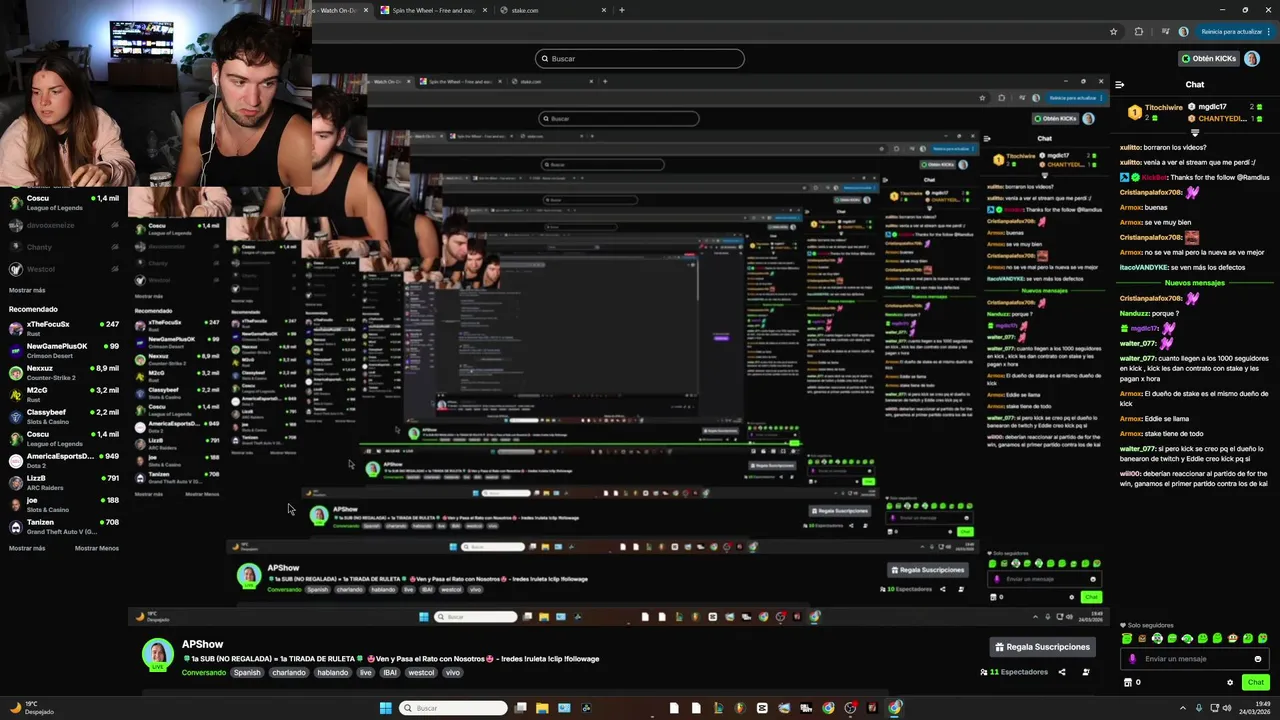1280x720 pixels.
Task: Bookmark page with star icon
Action: click(1113, 31)
